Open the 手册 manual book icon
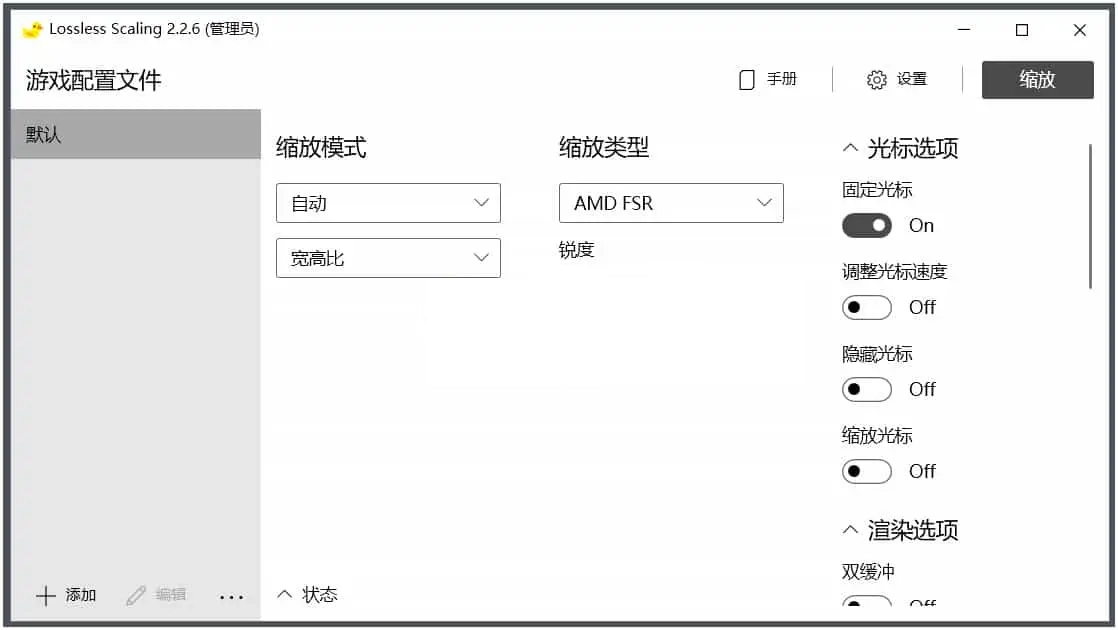The height and width of the screenshot is (630, 1118). [747, 80]
